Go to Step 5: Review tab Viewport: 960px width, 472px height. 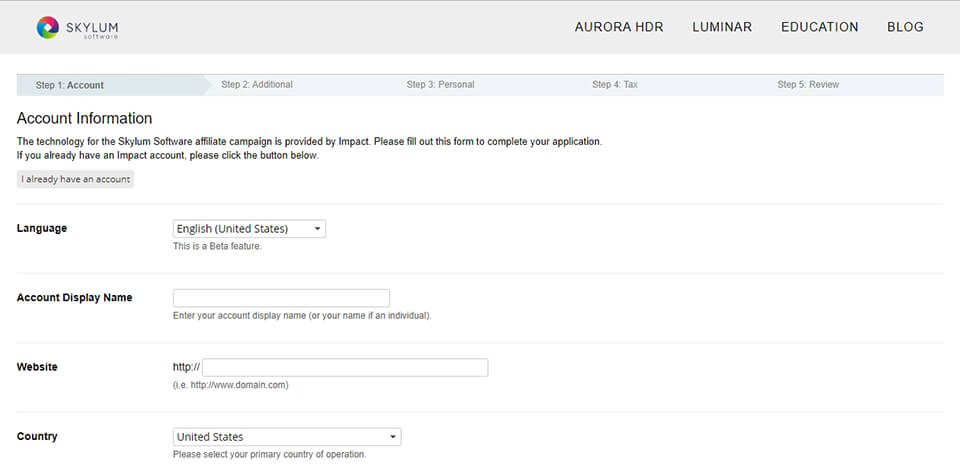click(x=808, y=85)
